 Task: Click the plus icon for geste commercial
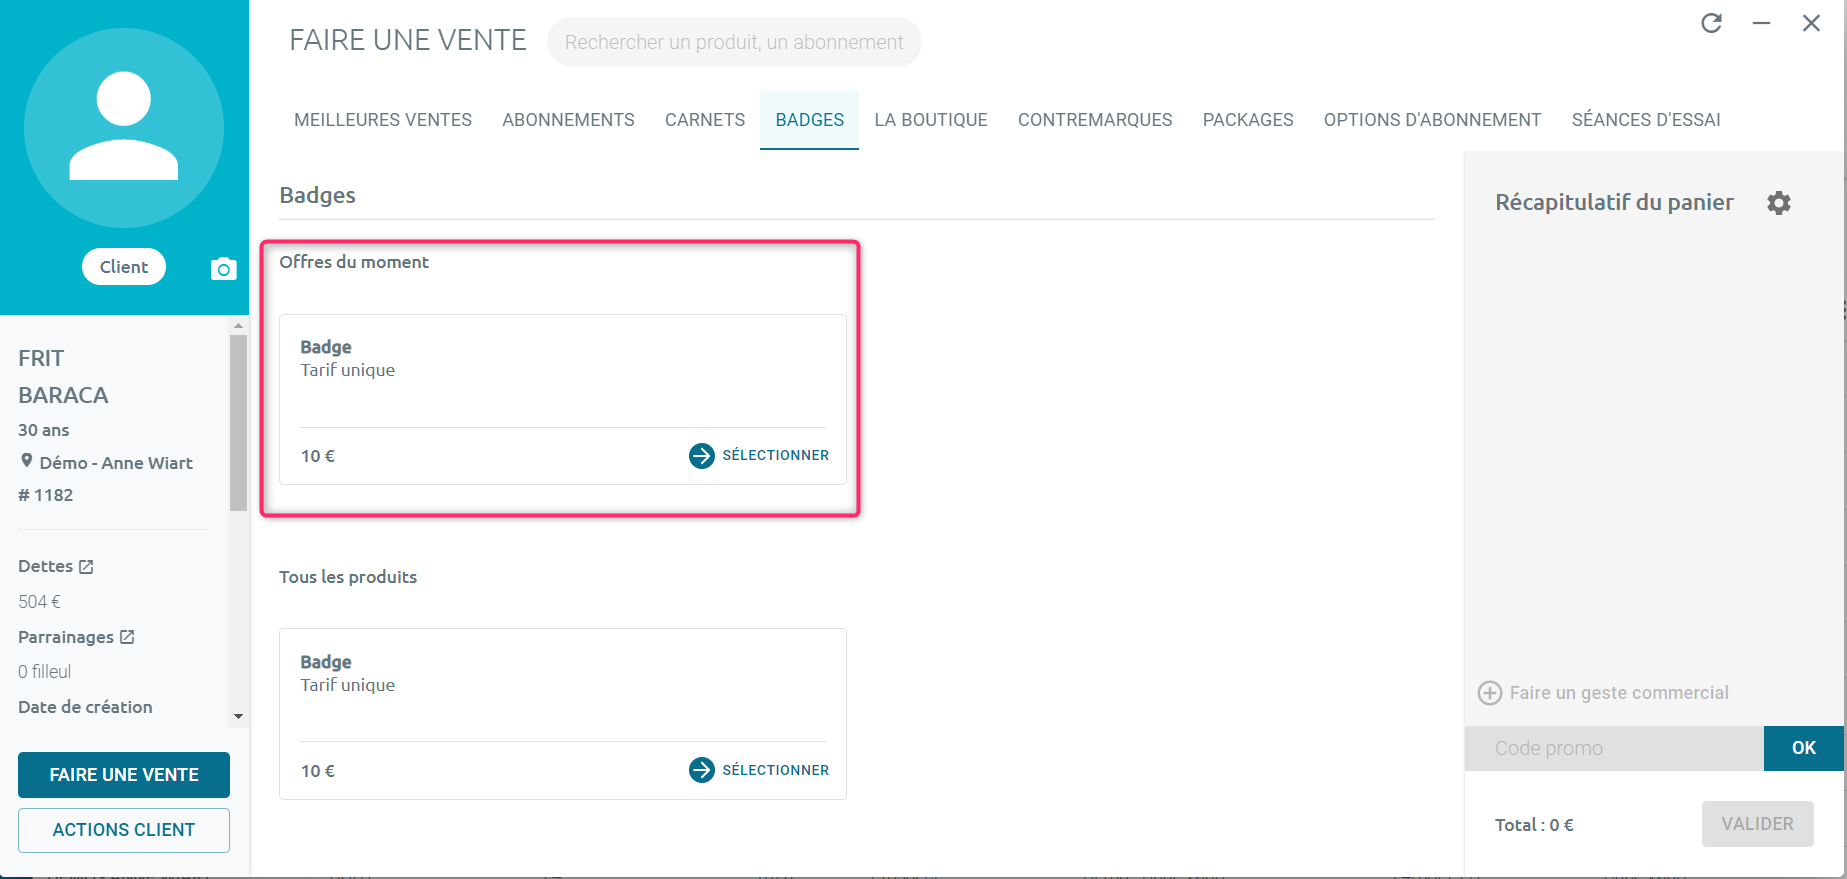point(1490,693)
